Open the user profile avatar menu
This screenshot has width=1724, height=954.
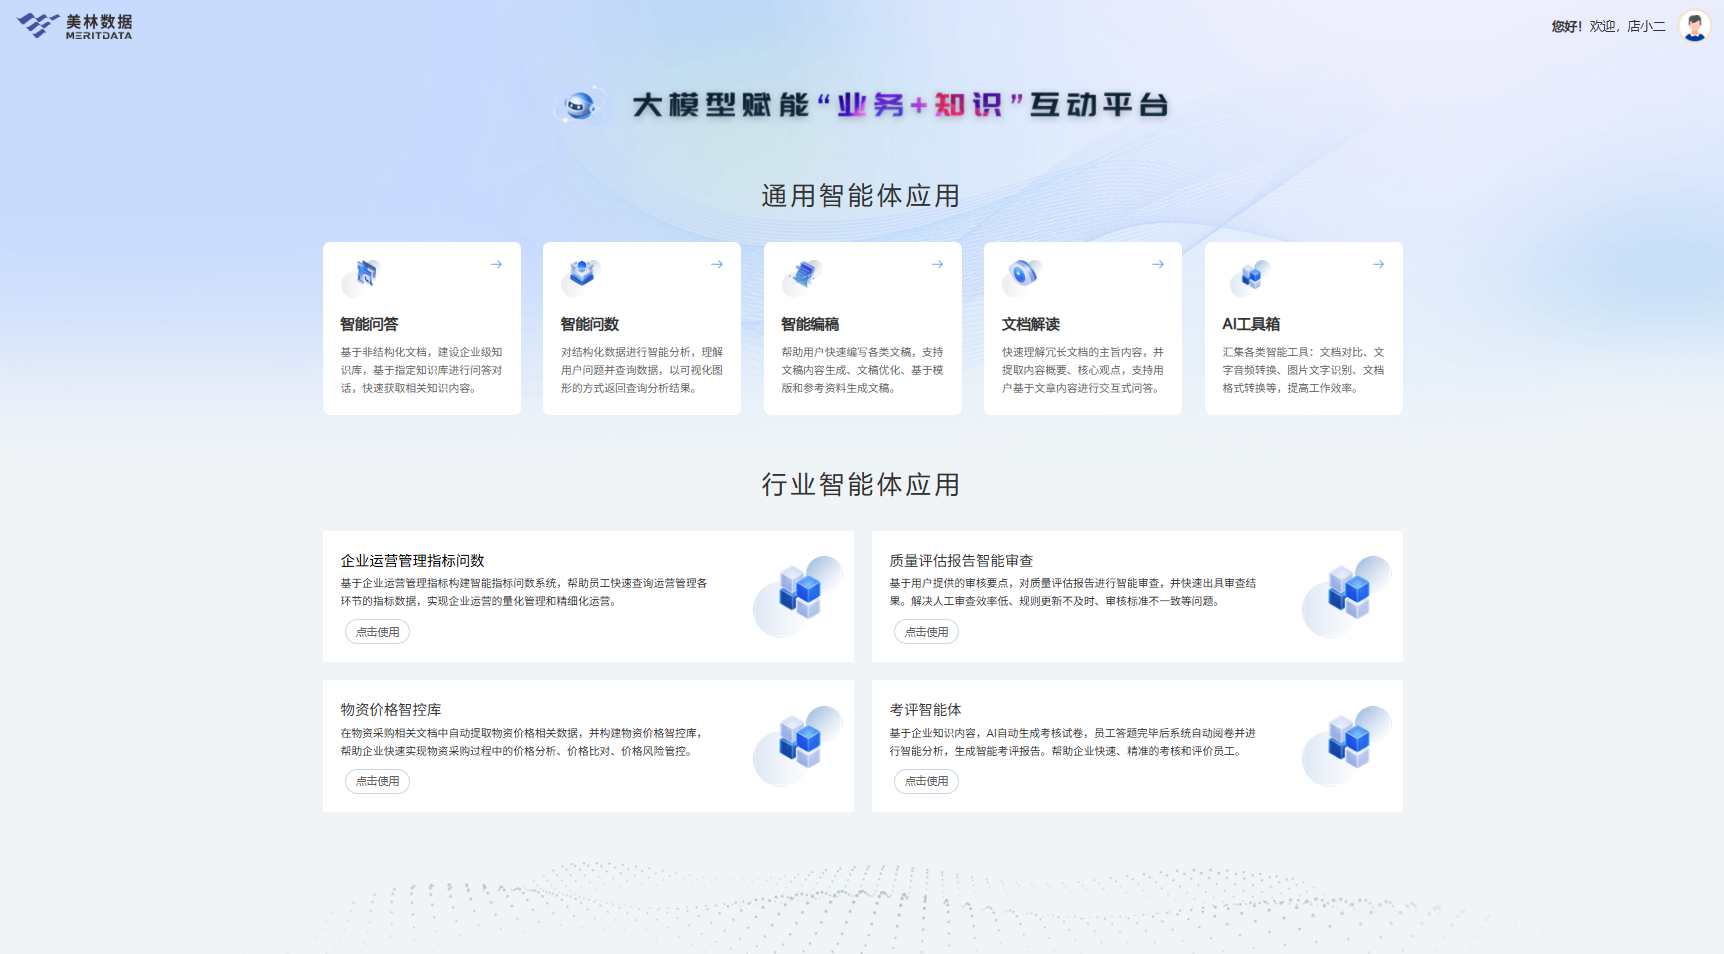click(1695, 26)
